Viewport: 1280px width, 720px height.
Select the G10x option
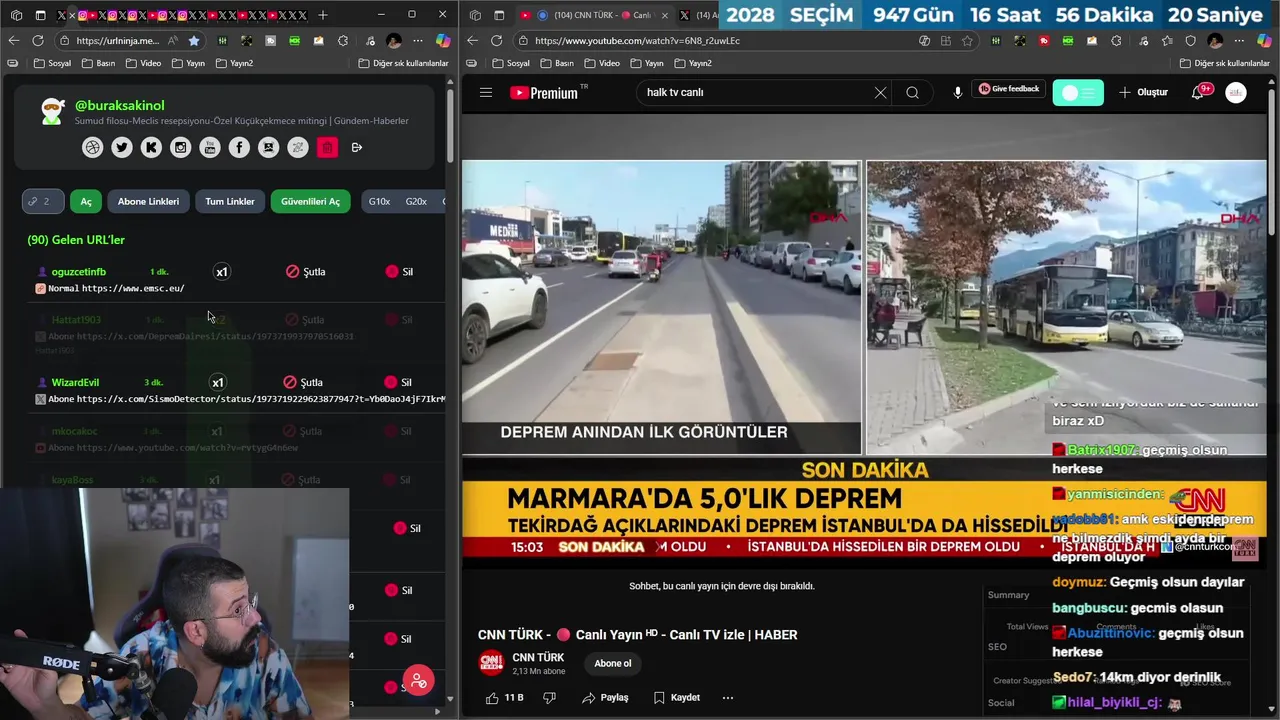click(x=379, y=201)
